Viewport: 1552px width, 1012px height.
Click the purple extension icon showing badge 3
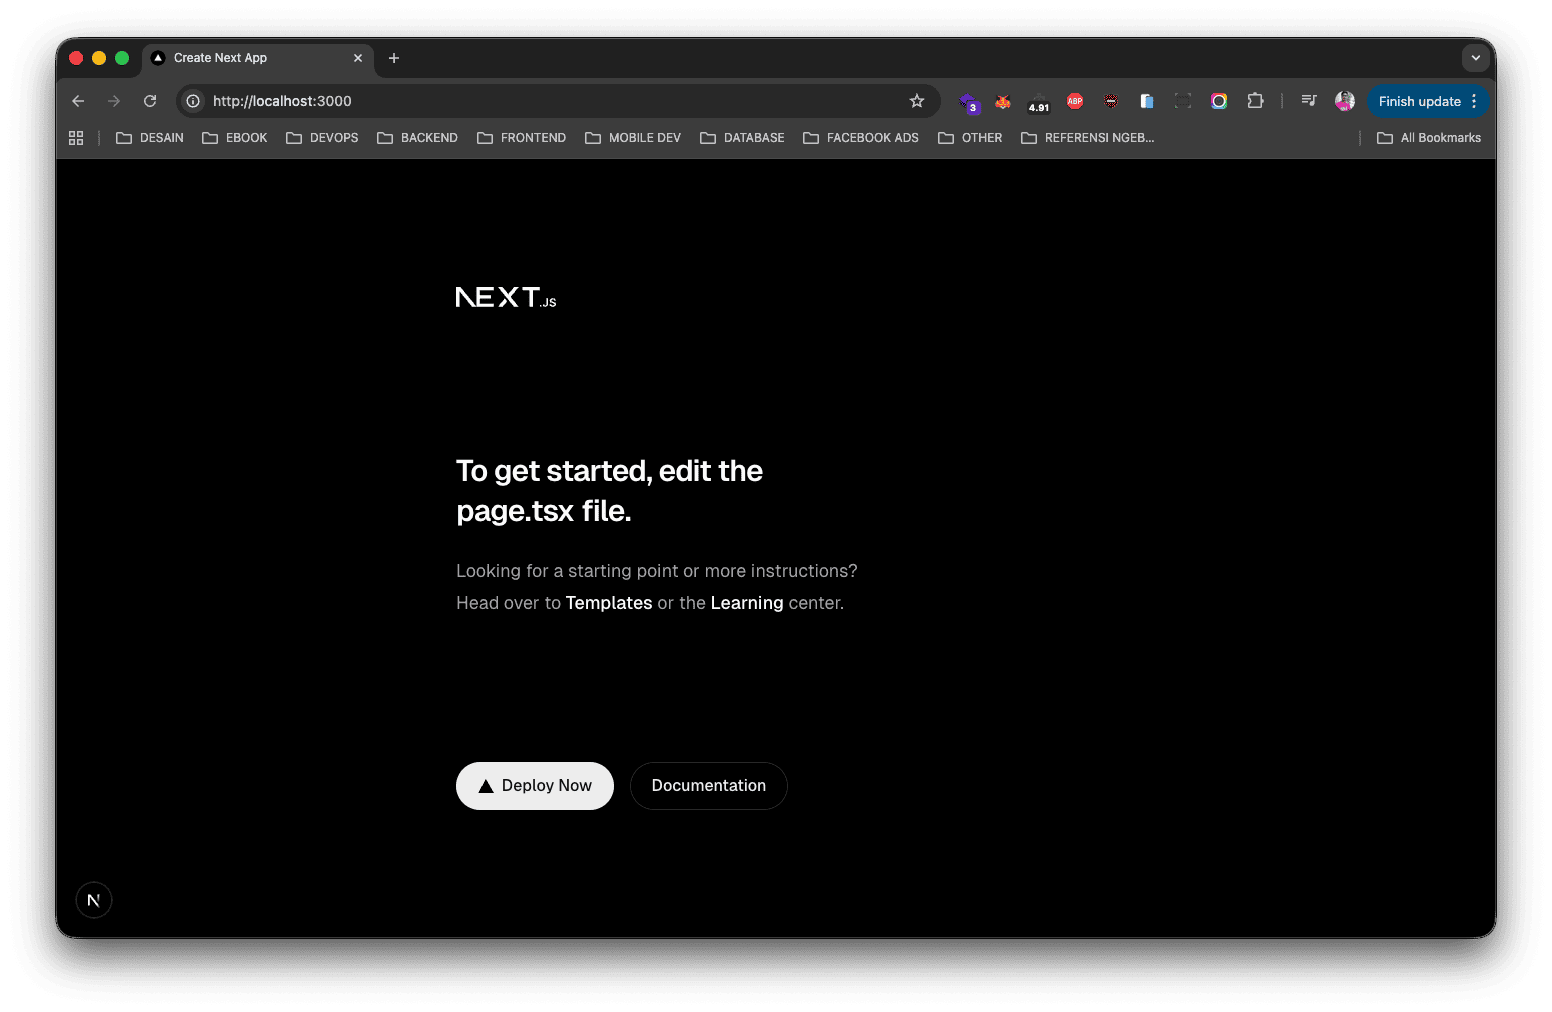(969, 101)
